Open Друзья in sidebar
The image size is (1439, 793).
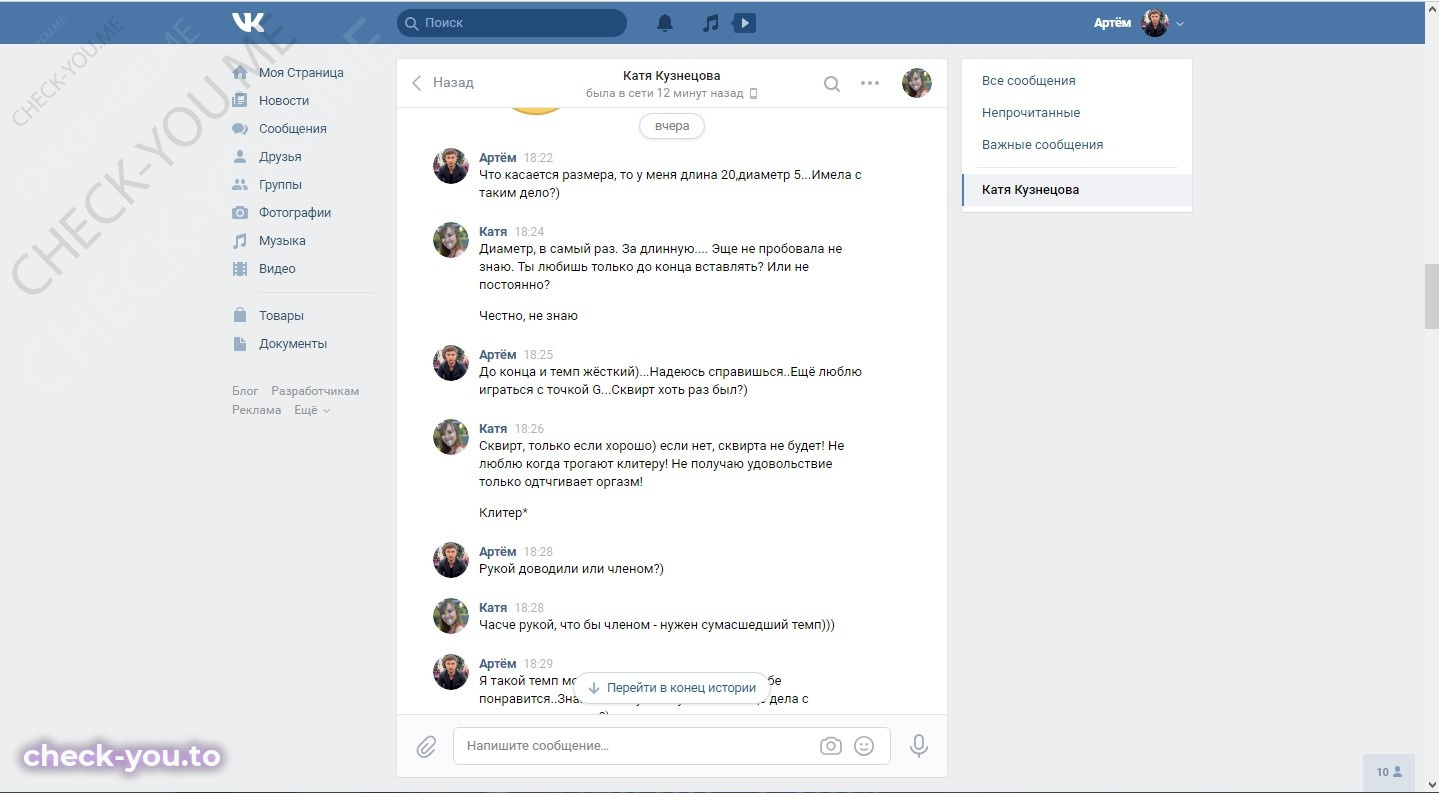(280, 157)
